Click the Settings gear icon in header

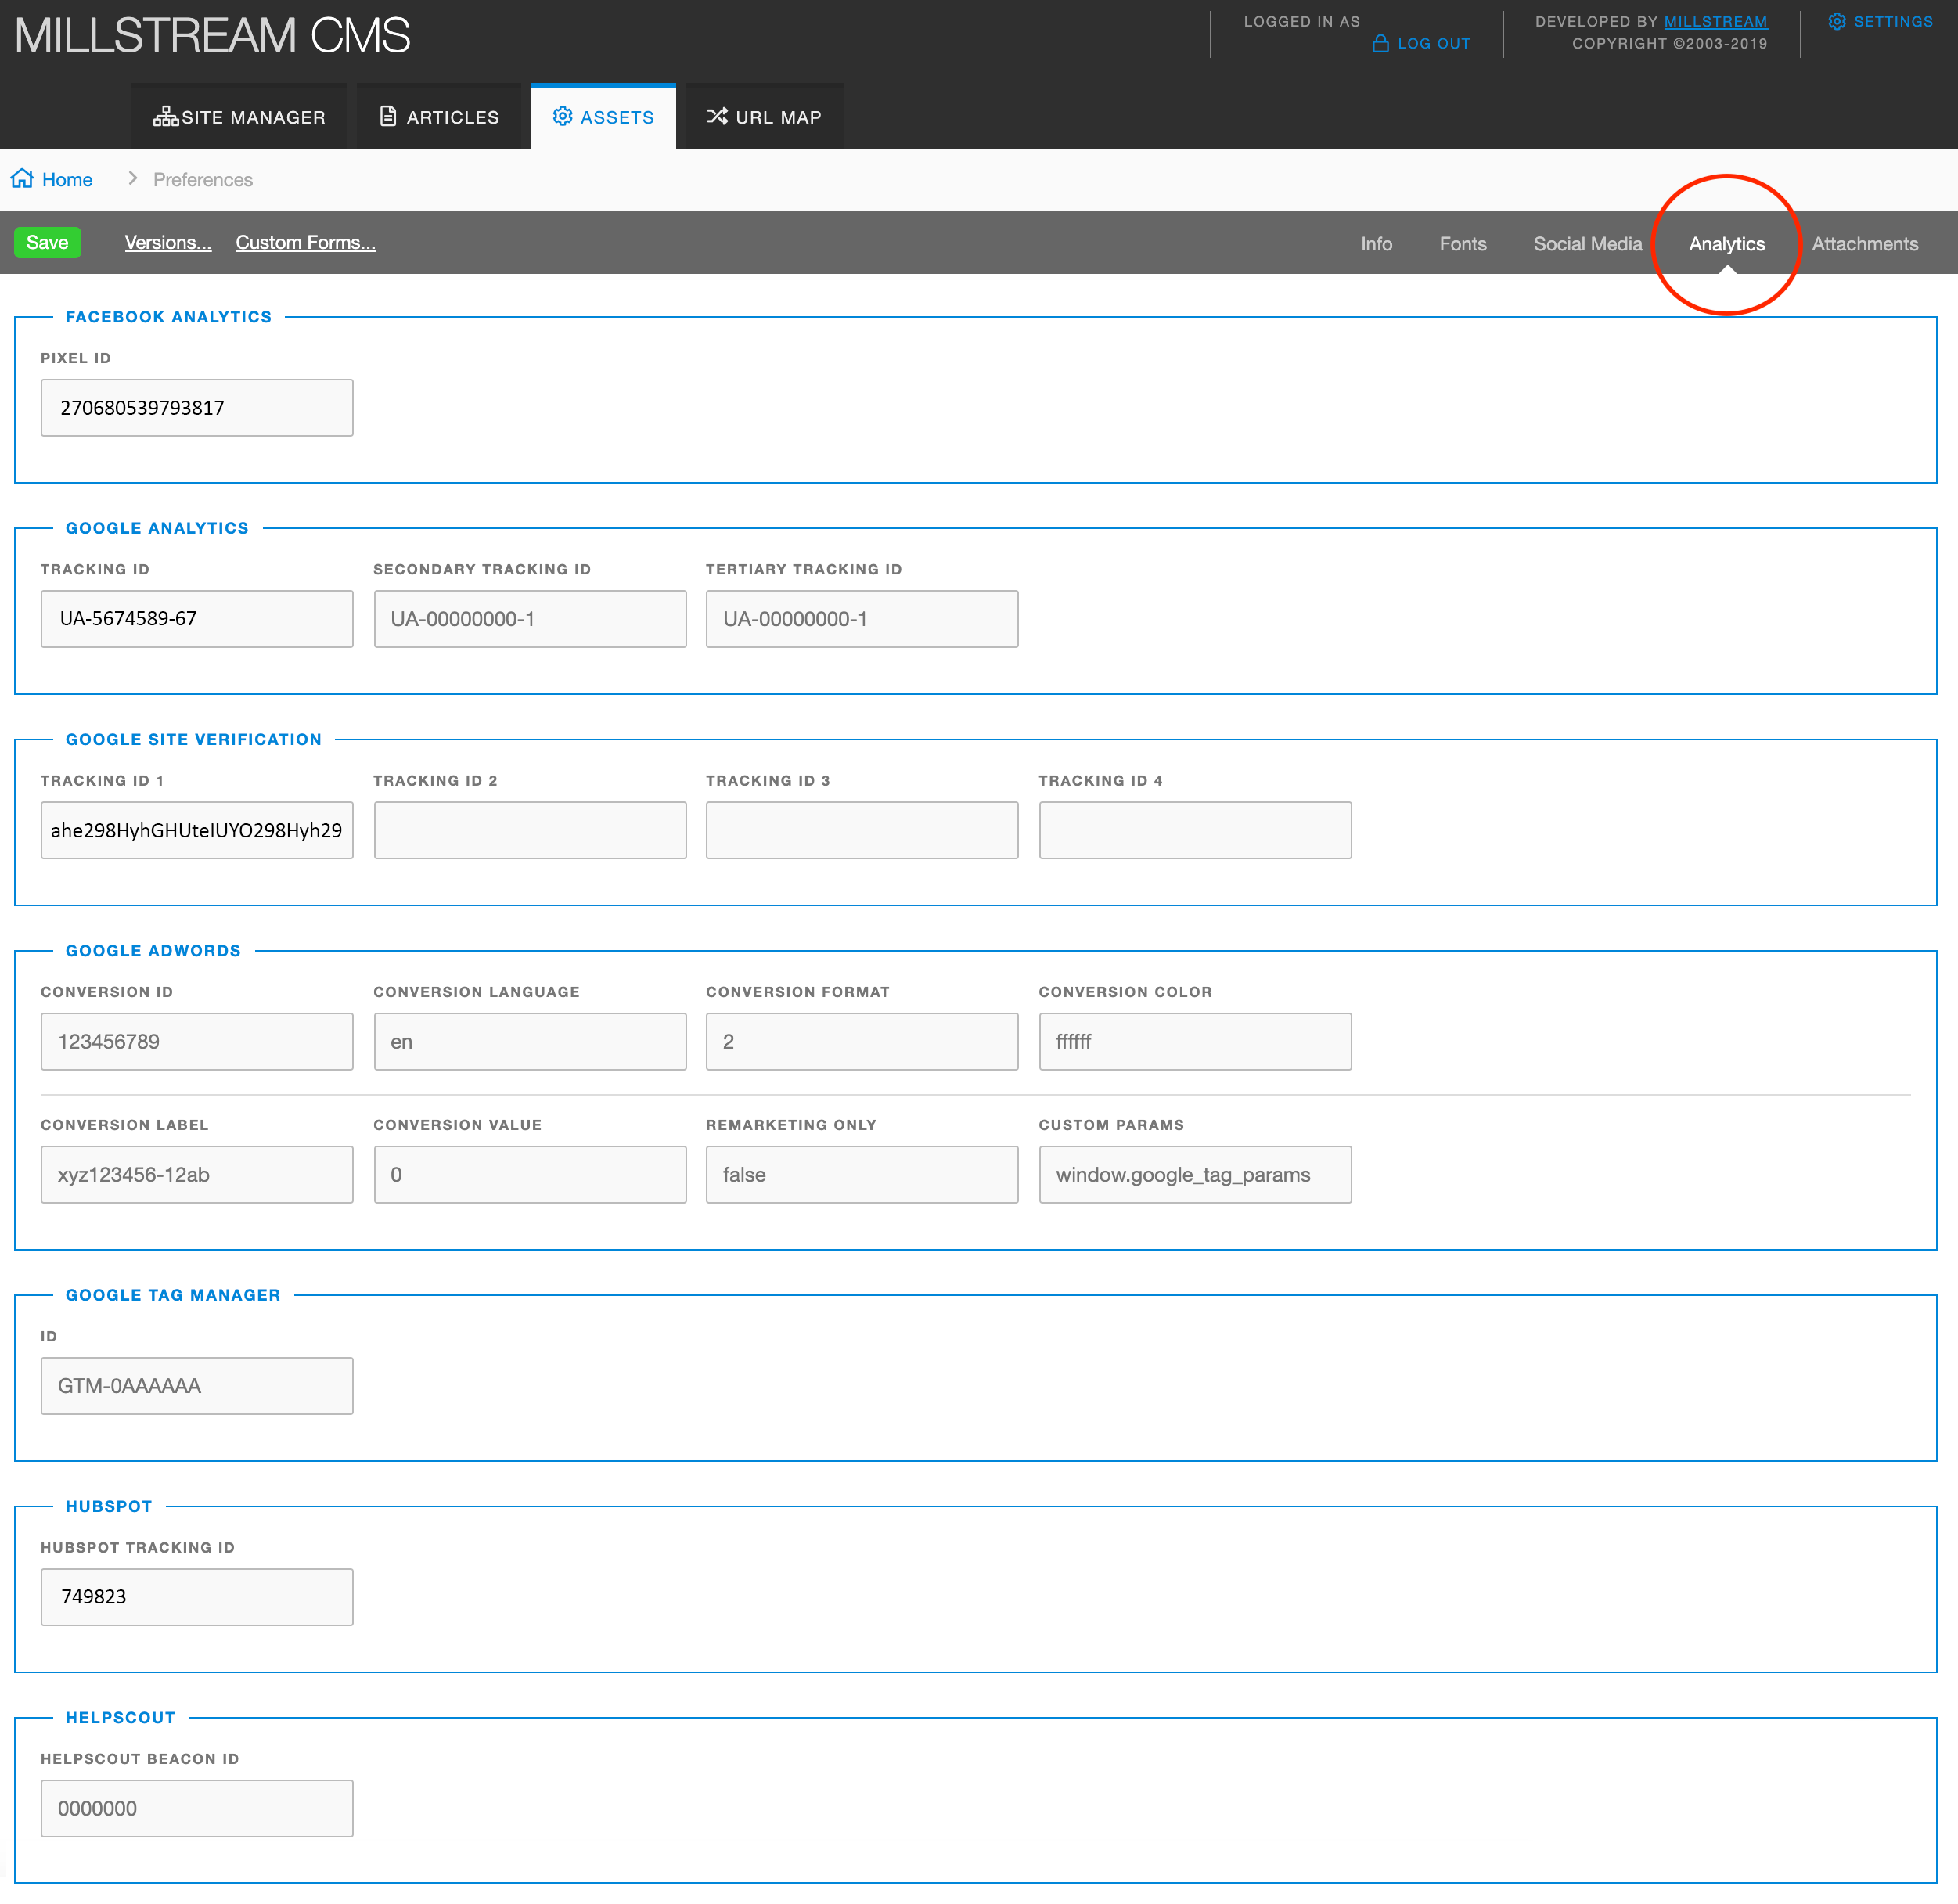coord(1837,22)
